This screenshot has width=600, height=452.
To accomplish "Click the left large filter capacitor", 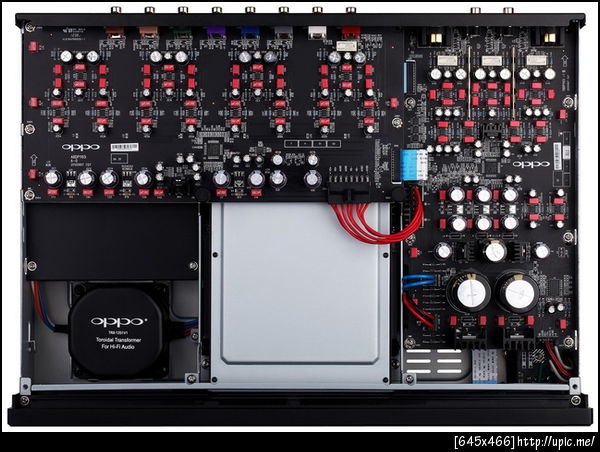I will point(469,292).
